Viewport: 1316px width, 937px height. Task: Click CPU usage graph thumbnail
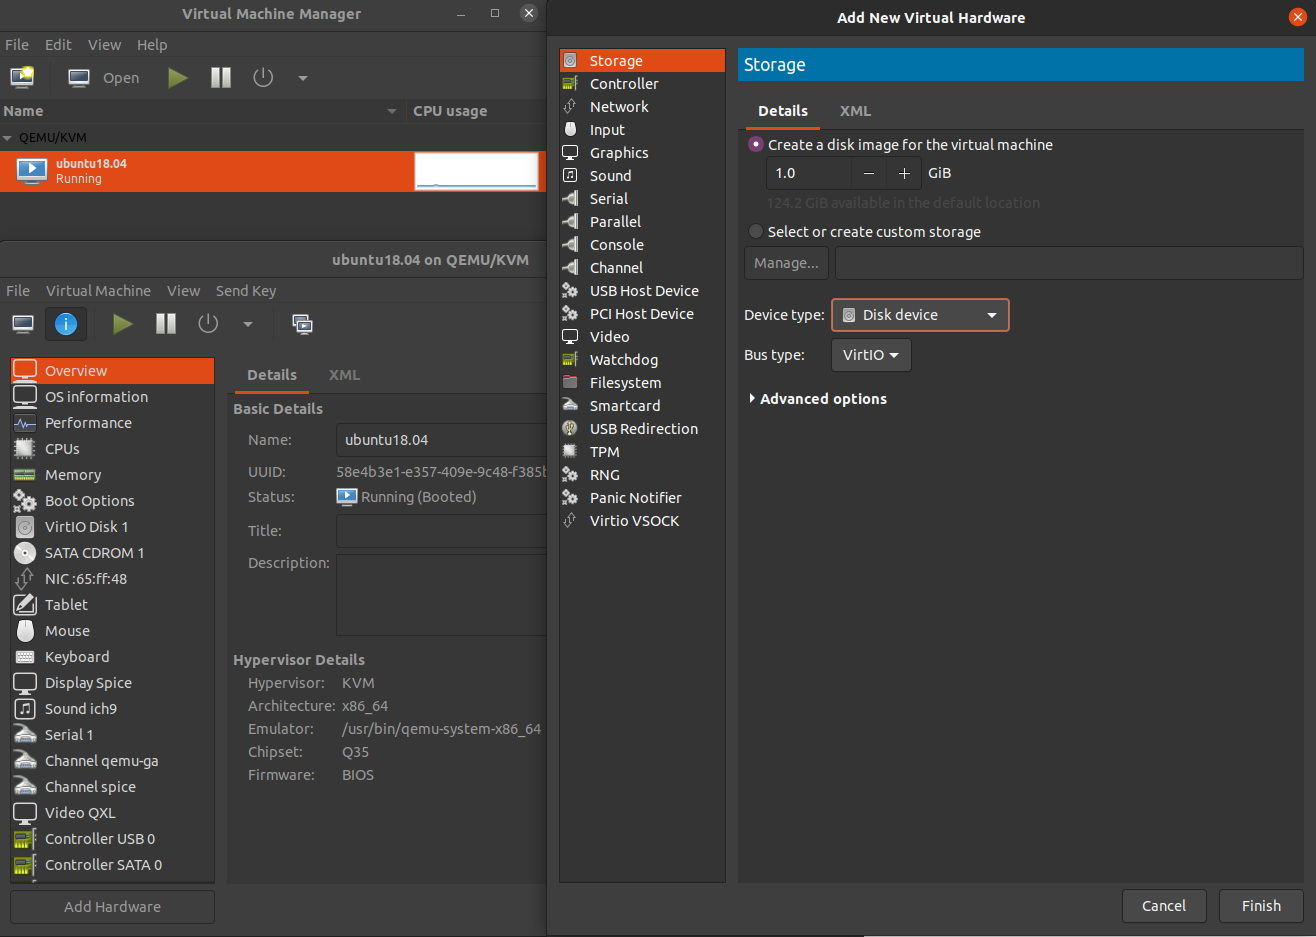tap(476, 171)
